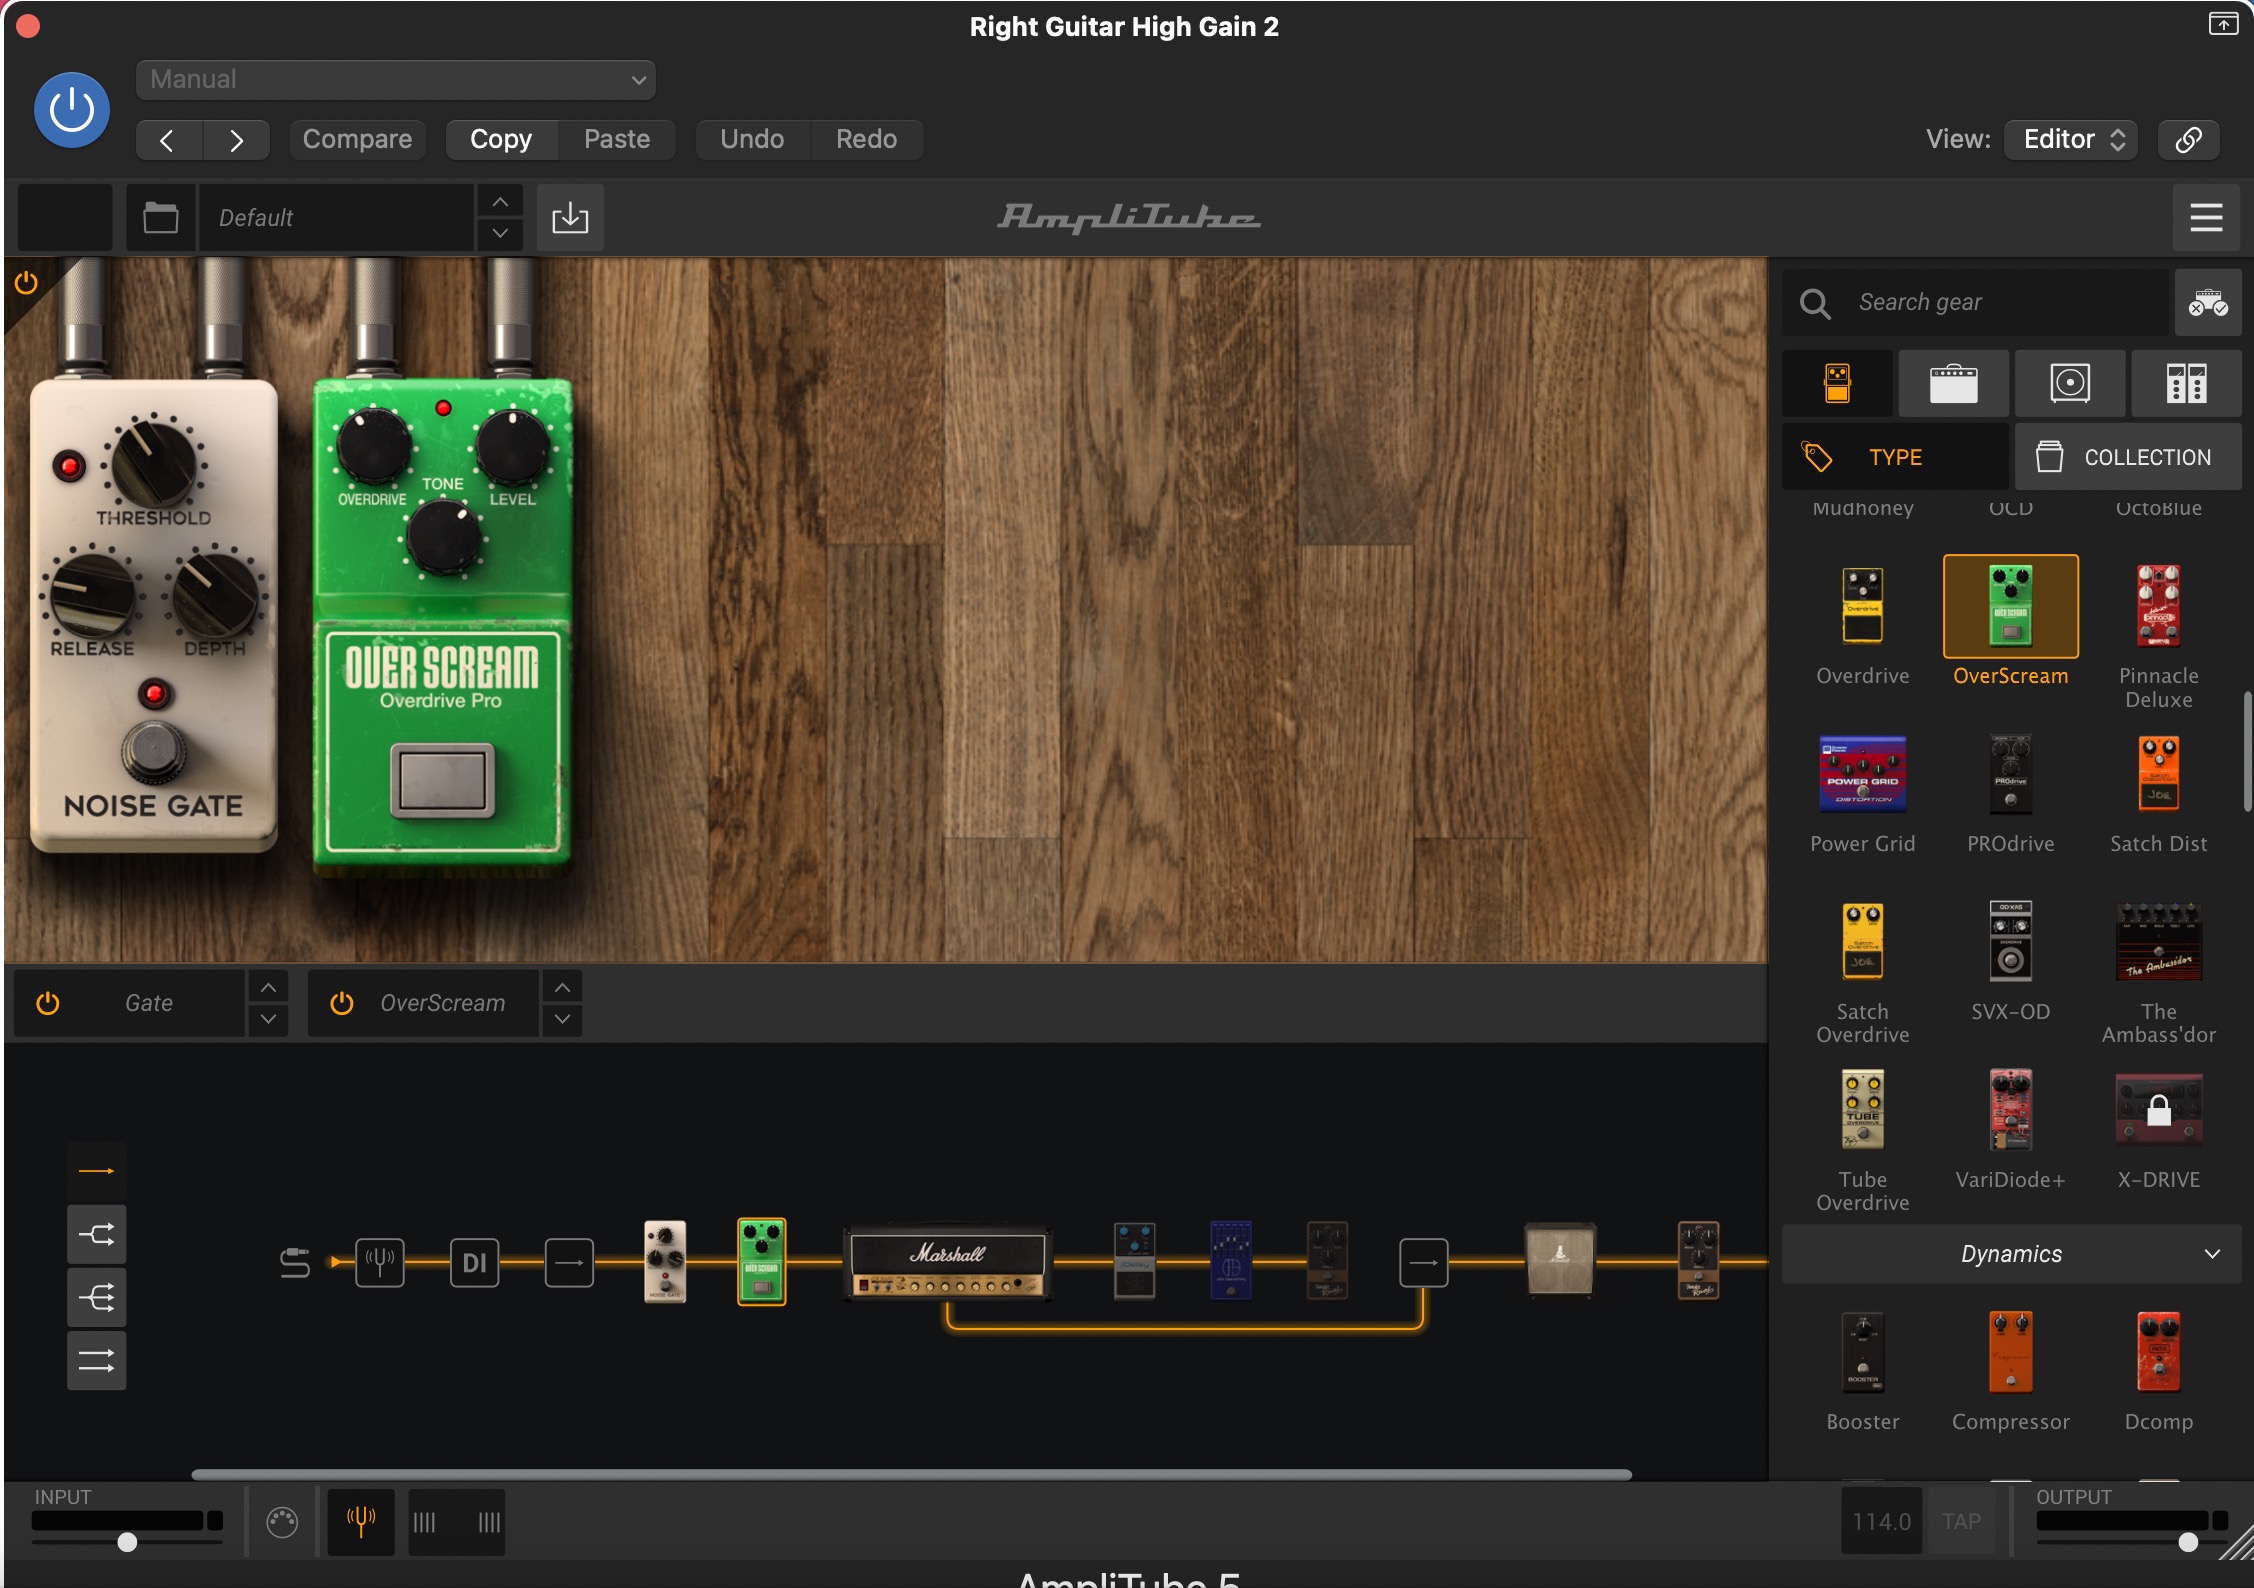Toggle the tuner icon in bottom bar
Viewport: 2254px width, 1588px height.
(x=361, y=1521)
